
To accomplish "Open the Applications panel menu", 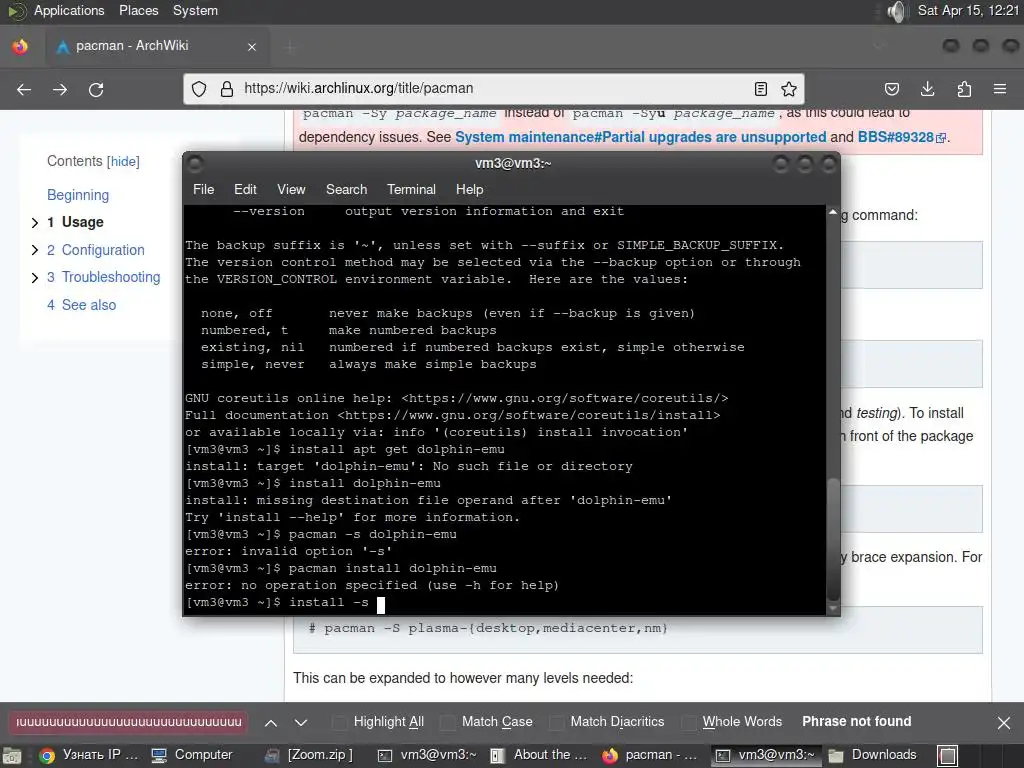I will click(69, 10).
